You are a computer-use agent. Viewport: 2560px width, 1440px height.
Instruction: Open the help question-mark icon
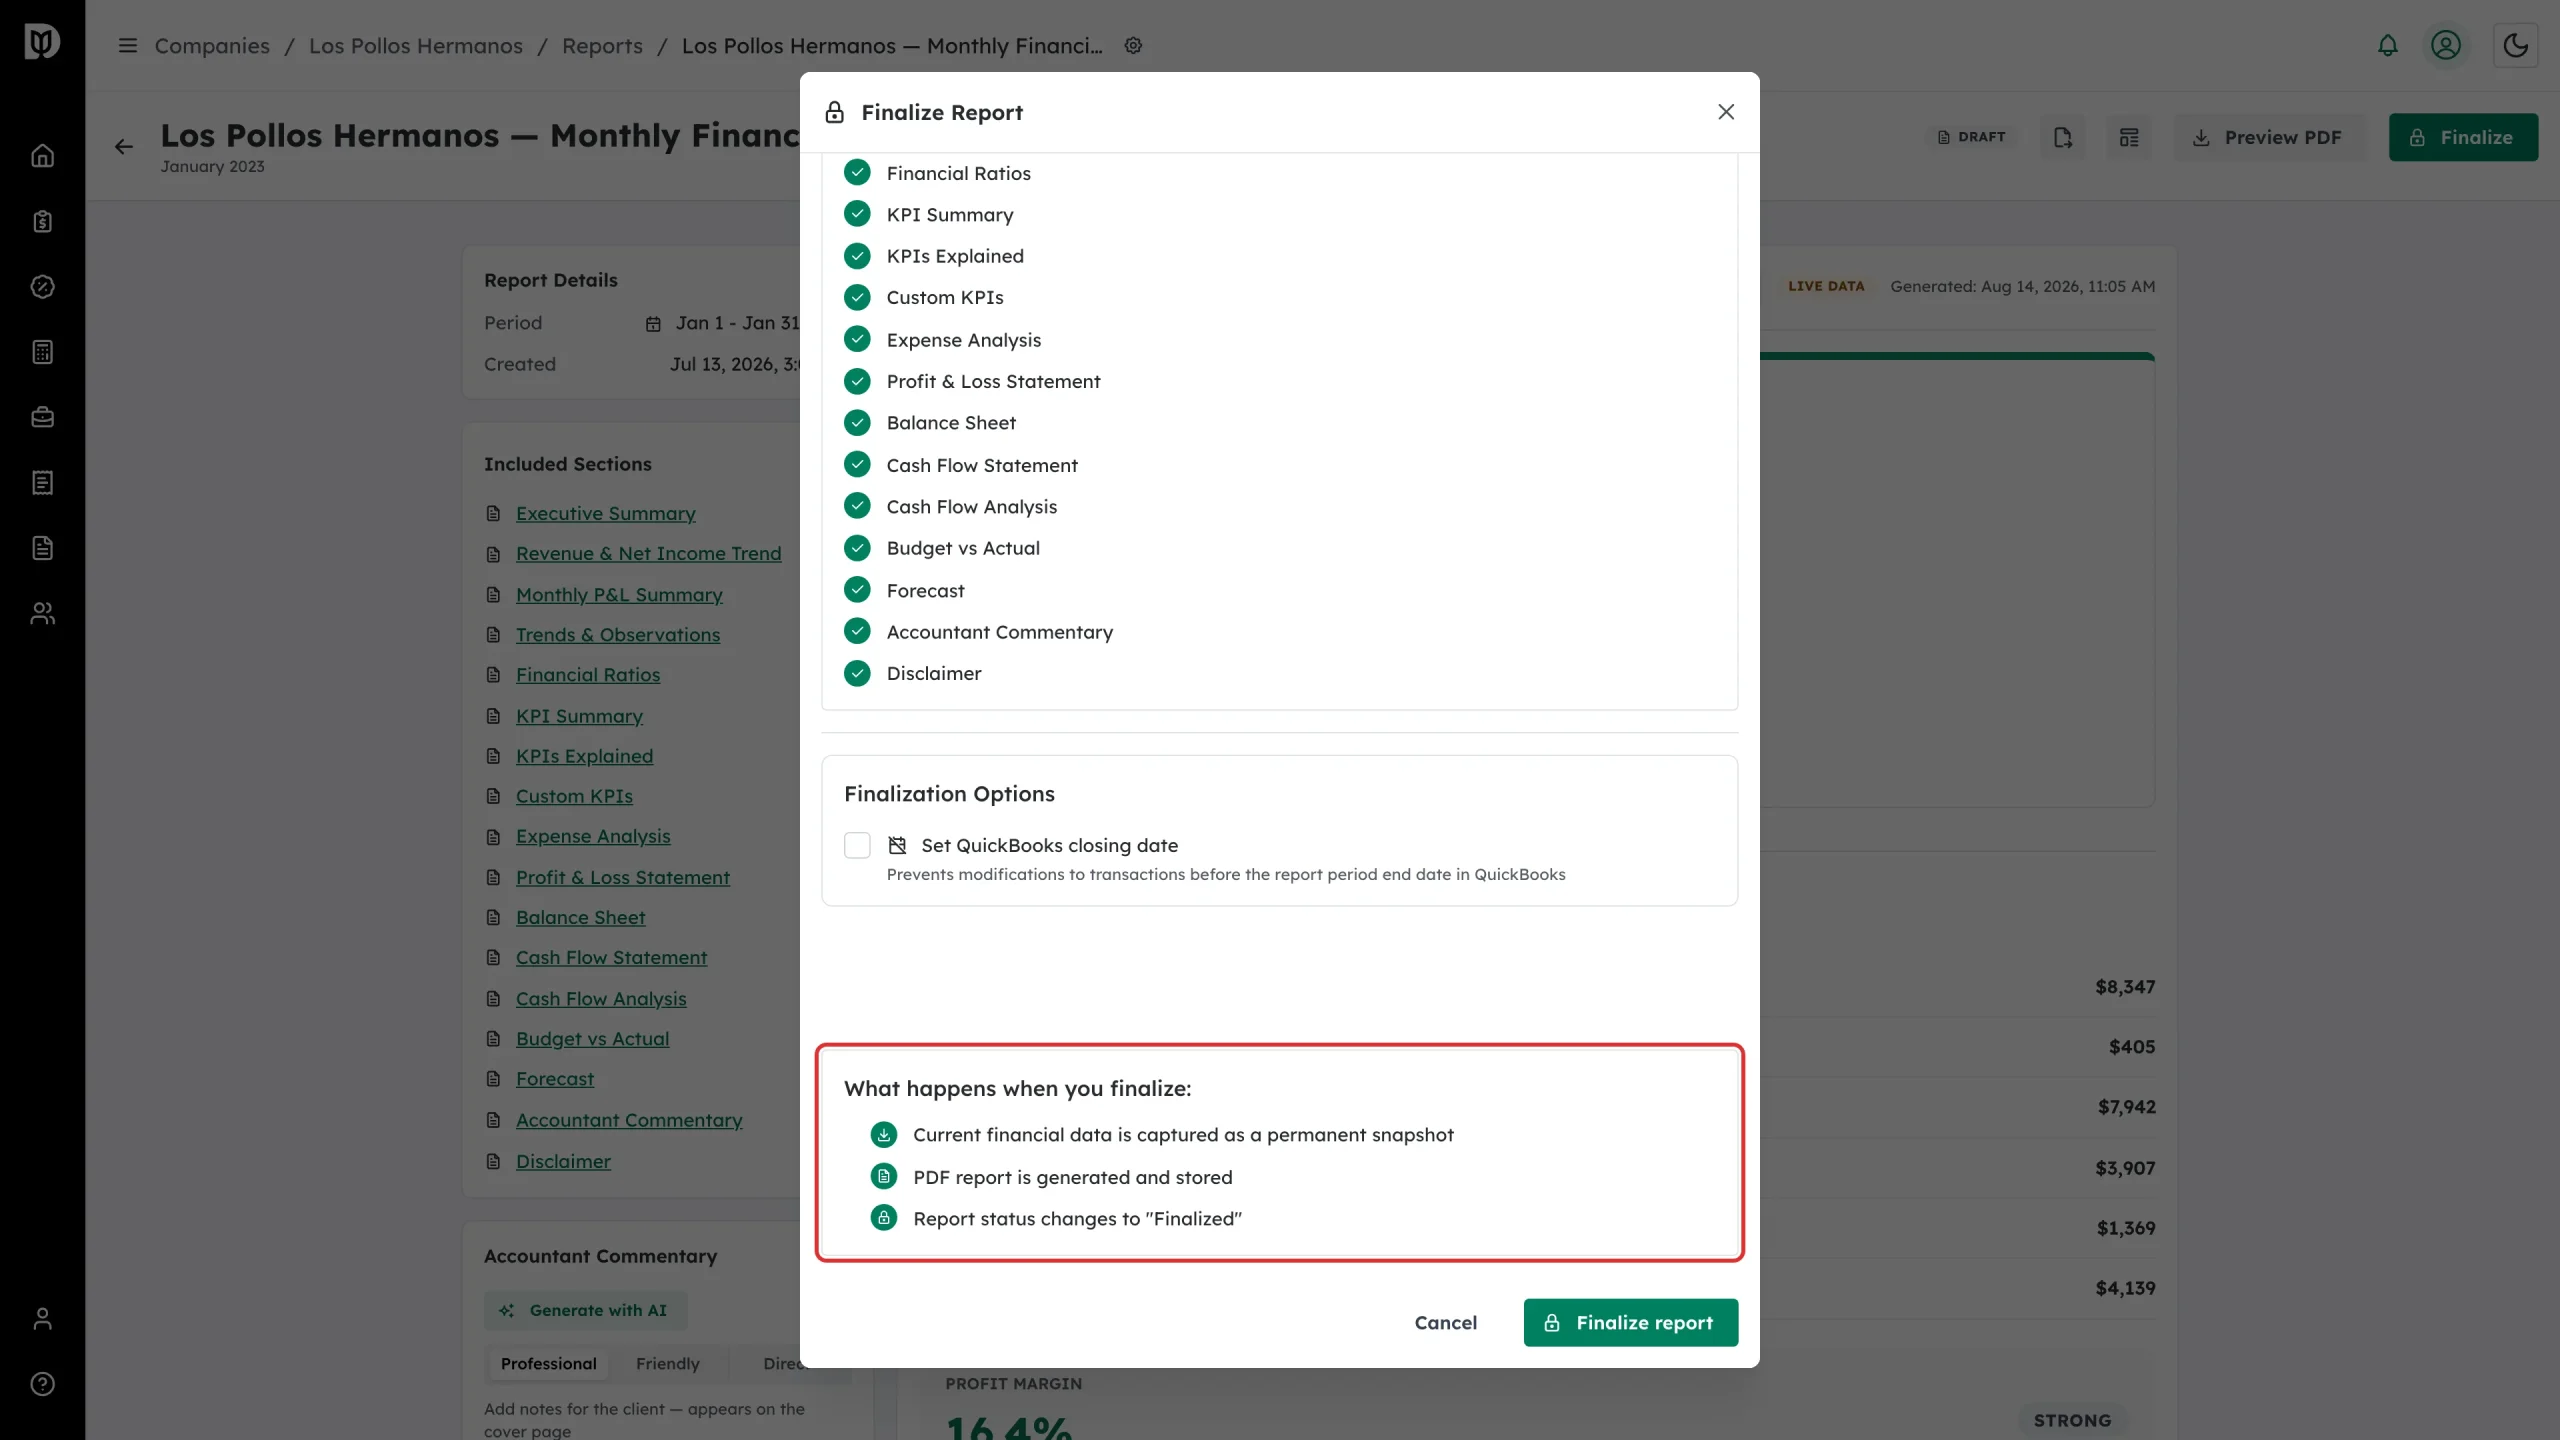coord(42,1384)
